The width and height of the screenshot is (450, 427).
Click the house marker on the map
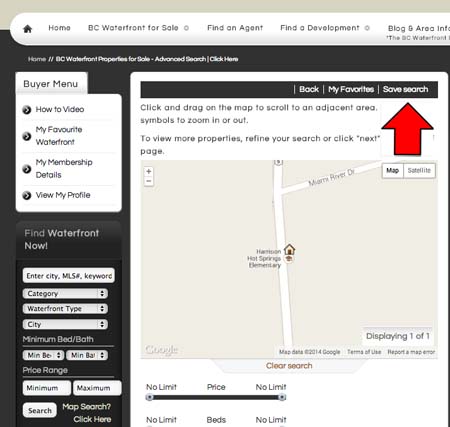(289, 249)
